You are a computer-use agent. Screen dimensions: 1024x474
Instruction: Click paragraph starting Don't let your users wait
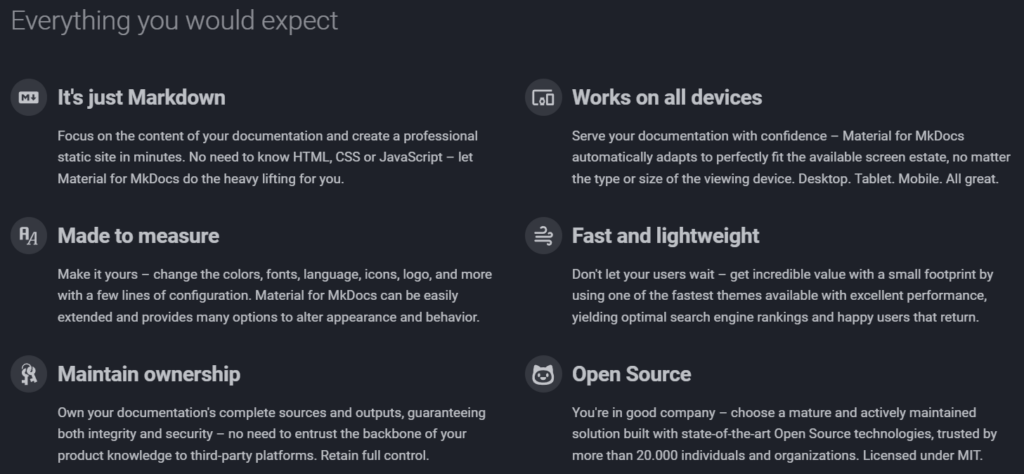coord(782,296)
